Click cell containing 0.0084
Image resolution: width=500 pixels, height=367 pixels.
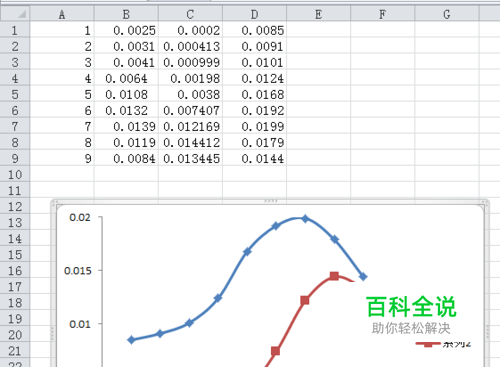pyautogui.click(x=126, y=158)
